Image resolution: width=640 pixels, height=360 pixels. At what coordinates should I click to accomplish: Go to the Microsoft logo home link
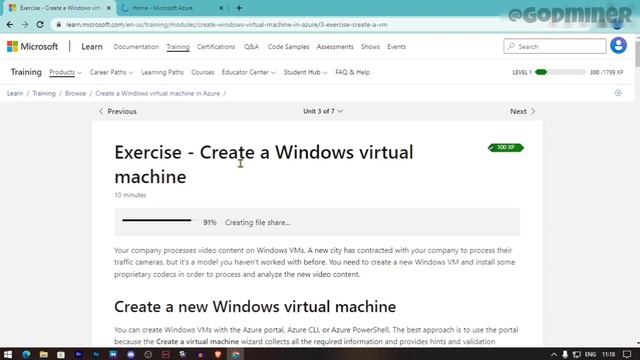point(32,47)
